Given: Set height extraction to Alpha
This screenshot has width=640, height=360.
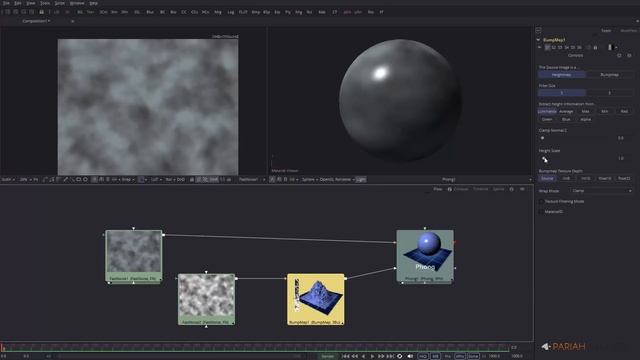Looking at the screenshot, I should [x=586, y=120].
